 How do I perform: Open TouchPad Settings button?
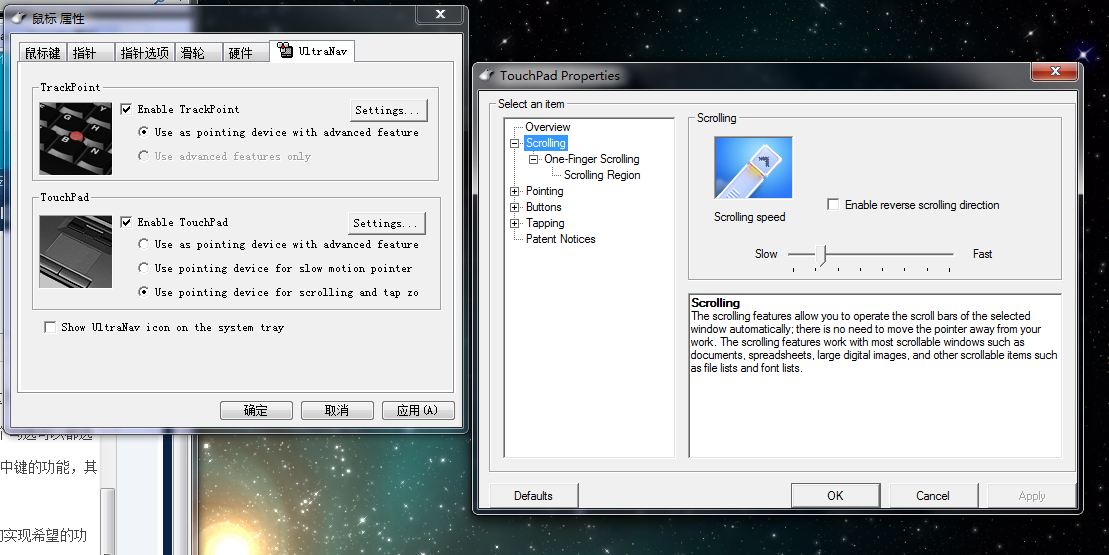click(387, 223)
